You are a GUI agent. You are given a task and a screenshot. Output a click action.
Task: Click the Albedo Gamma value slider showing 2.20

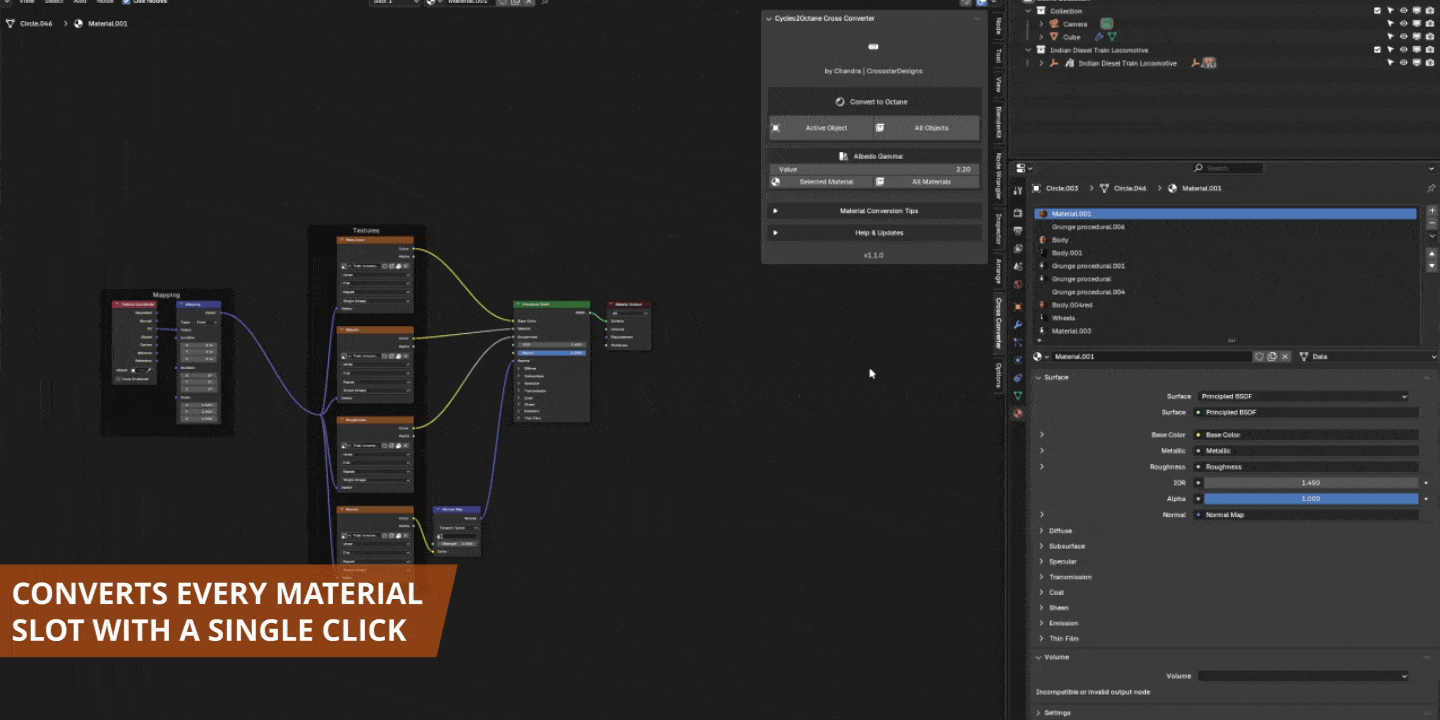point(875,168)
